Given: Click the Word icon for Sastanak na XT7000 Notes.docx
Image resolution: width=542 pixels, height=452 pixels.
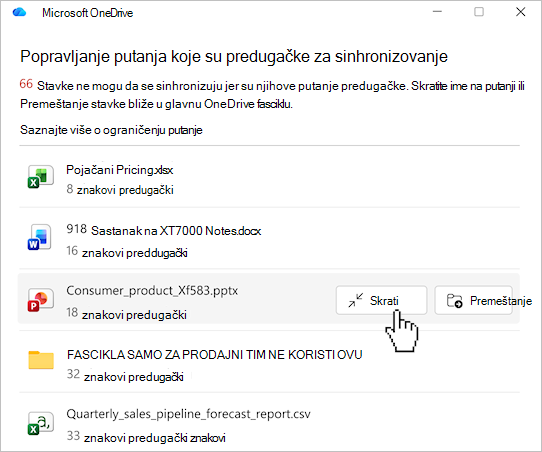Looking at the screenshot, I should tap(40, 237).
